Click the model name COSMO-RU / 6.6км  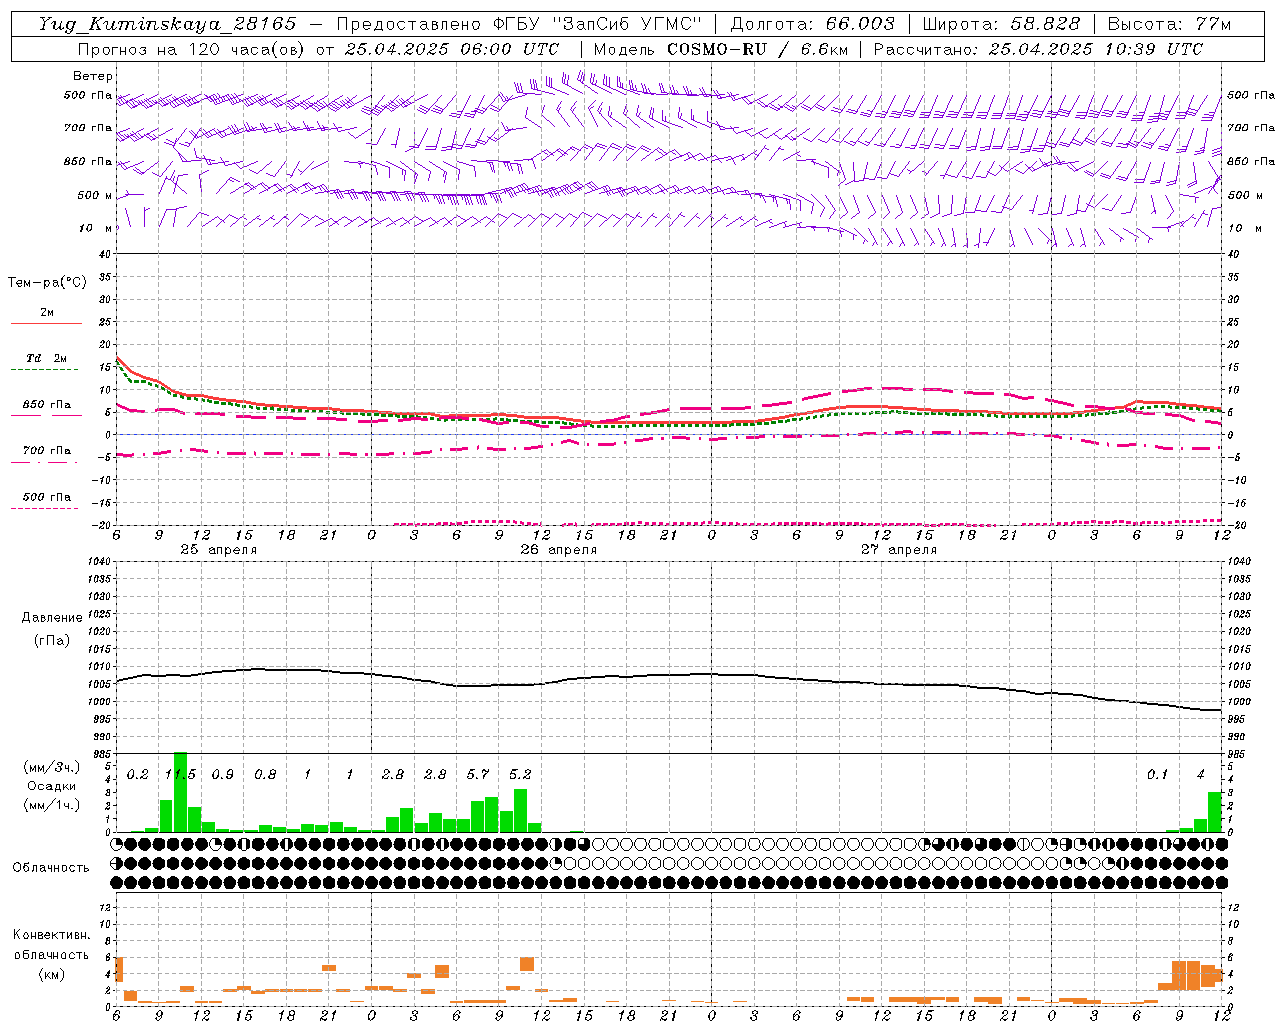coord(757,49)
